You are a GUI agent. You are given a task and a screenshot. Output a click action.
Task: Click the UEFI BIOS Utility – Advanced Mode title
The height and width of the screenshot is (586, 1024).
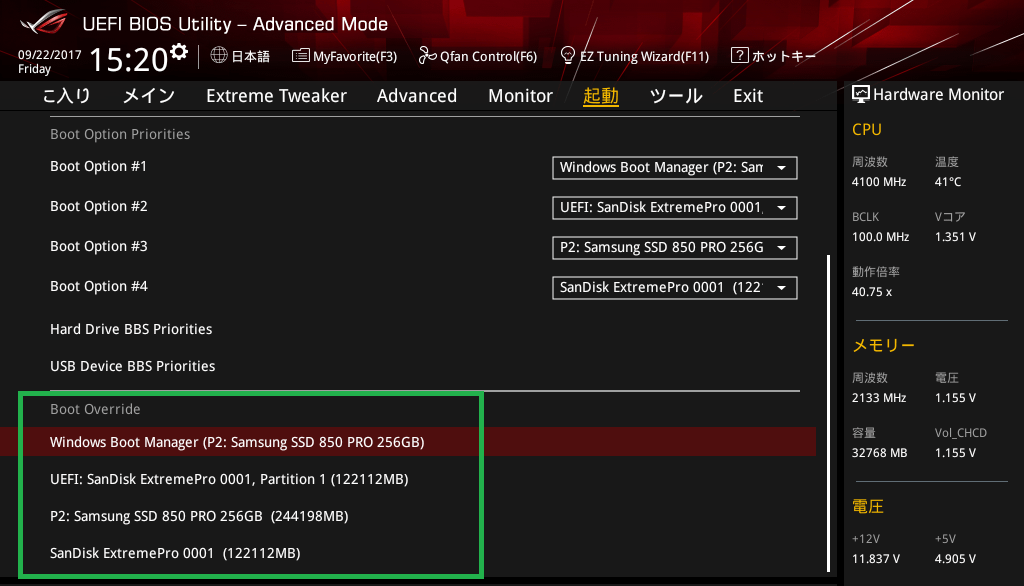pos(235,24)
